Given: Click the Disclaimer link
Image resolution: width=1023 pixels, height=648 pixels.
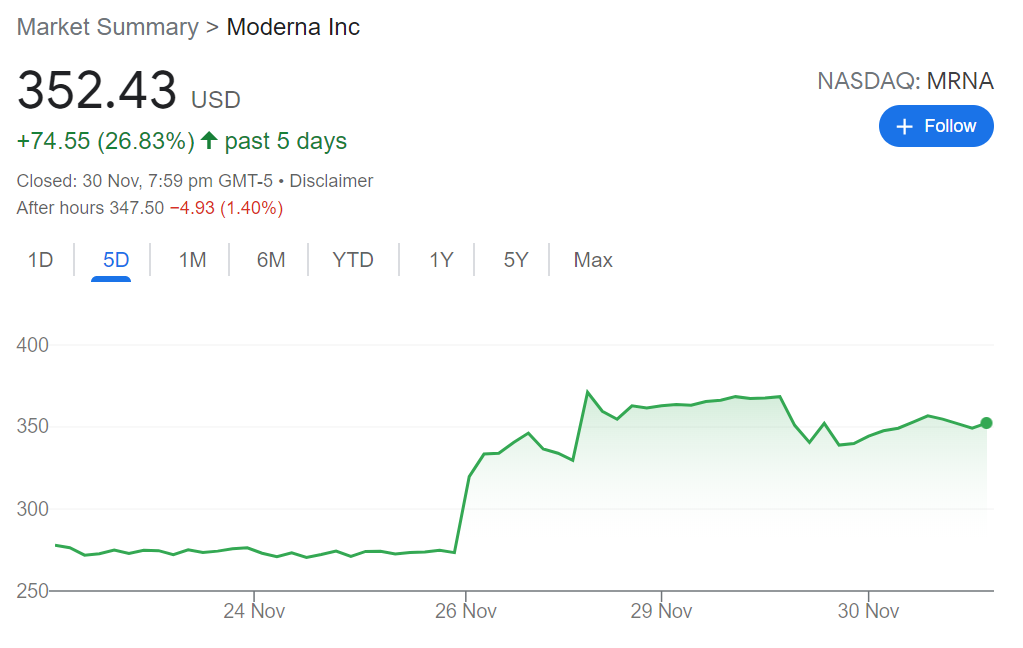Looking at the screenshot, I should pos(331,181).
